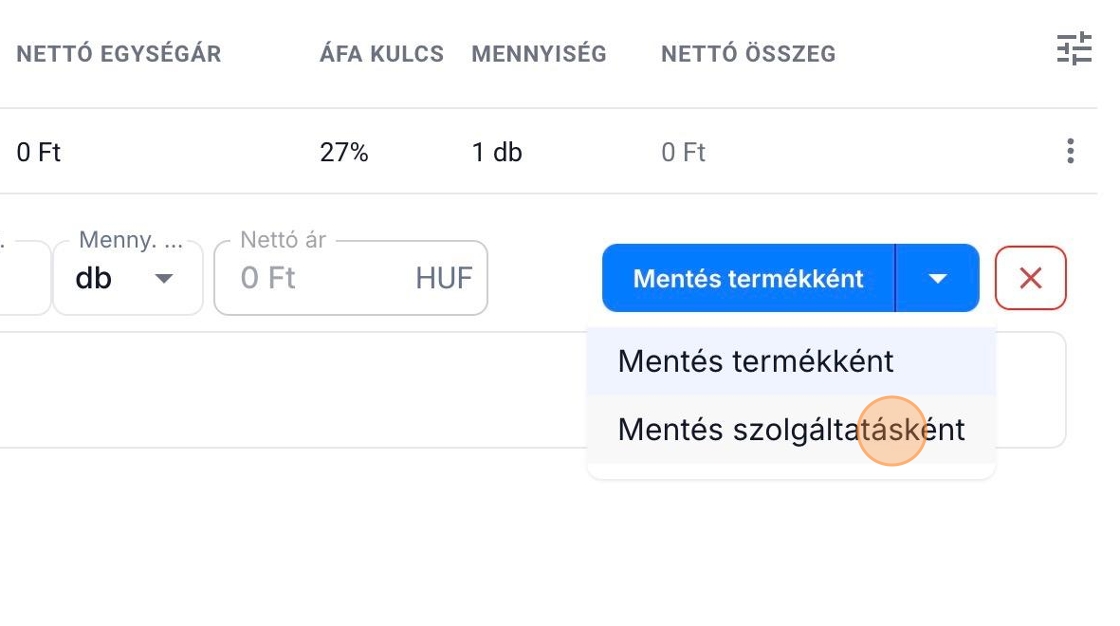Click the NETTÓ ÖSSZEG column header

pos(748,54)
